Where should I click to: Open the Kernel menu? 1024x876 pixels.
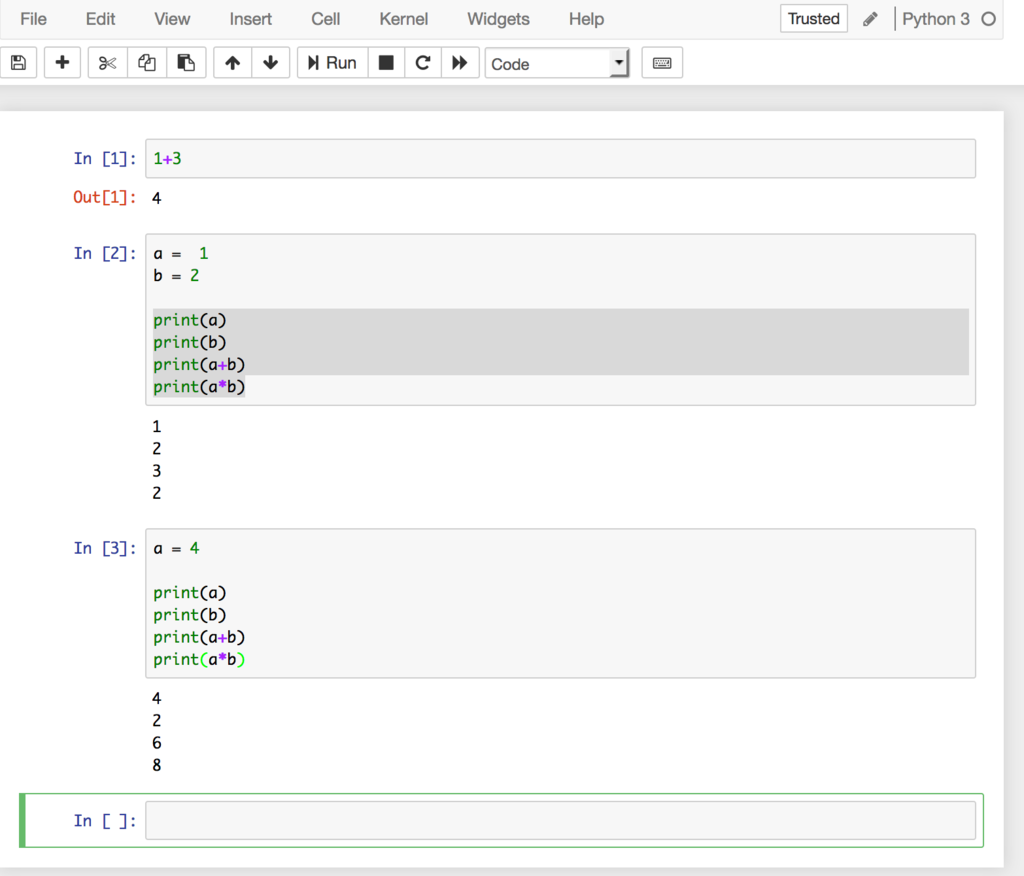pyautogui.click(x=403, y=19)
